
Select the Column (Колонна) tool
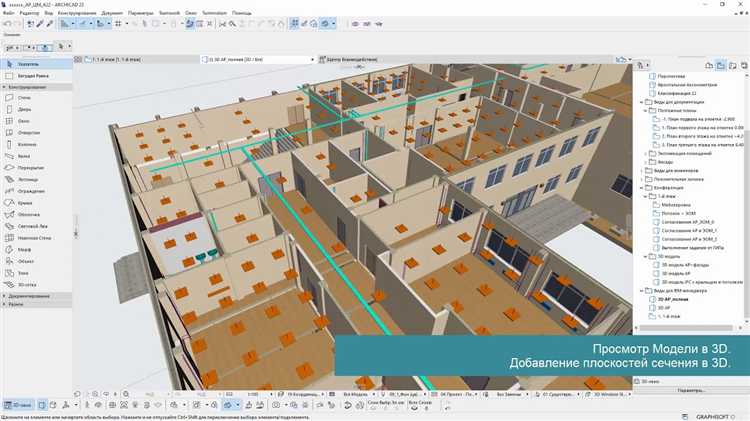36,144
